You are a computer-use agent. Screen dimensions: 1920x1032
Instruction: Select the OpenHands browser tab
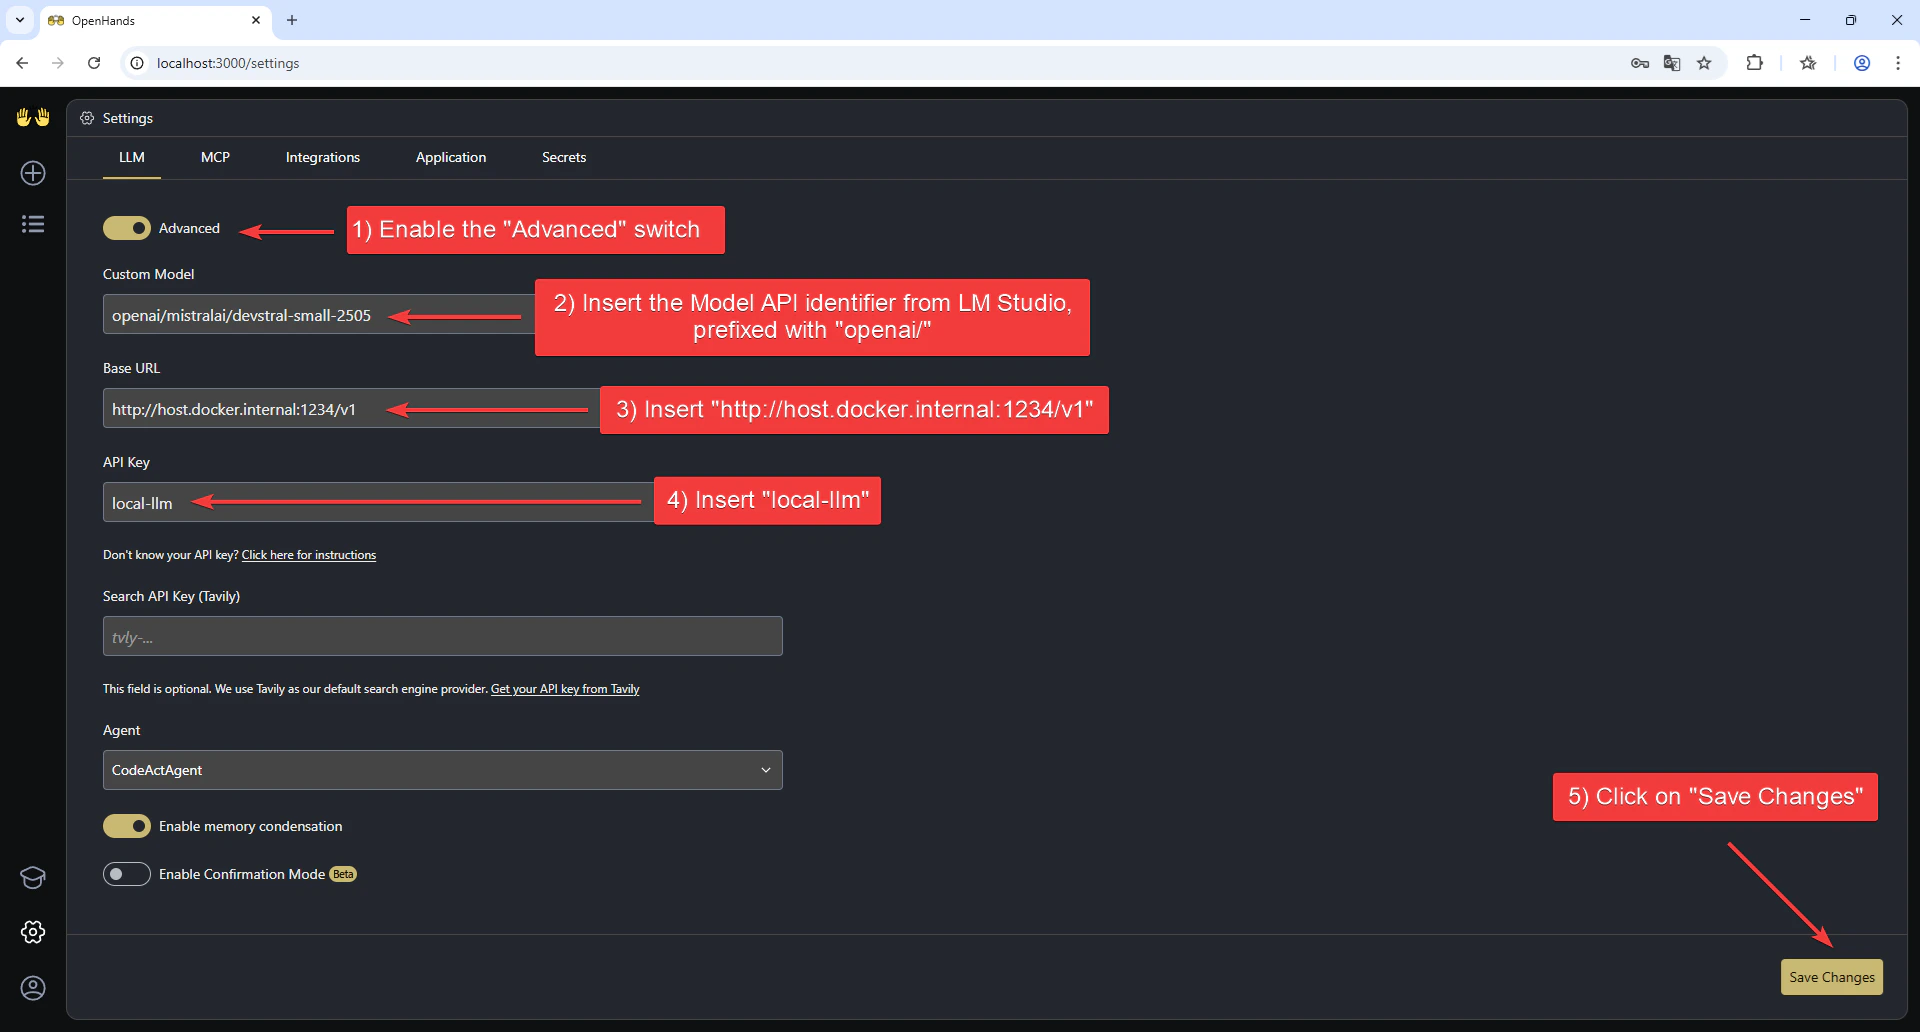(x=155, y=20)
